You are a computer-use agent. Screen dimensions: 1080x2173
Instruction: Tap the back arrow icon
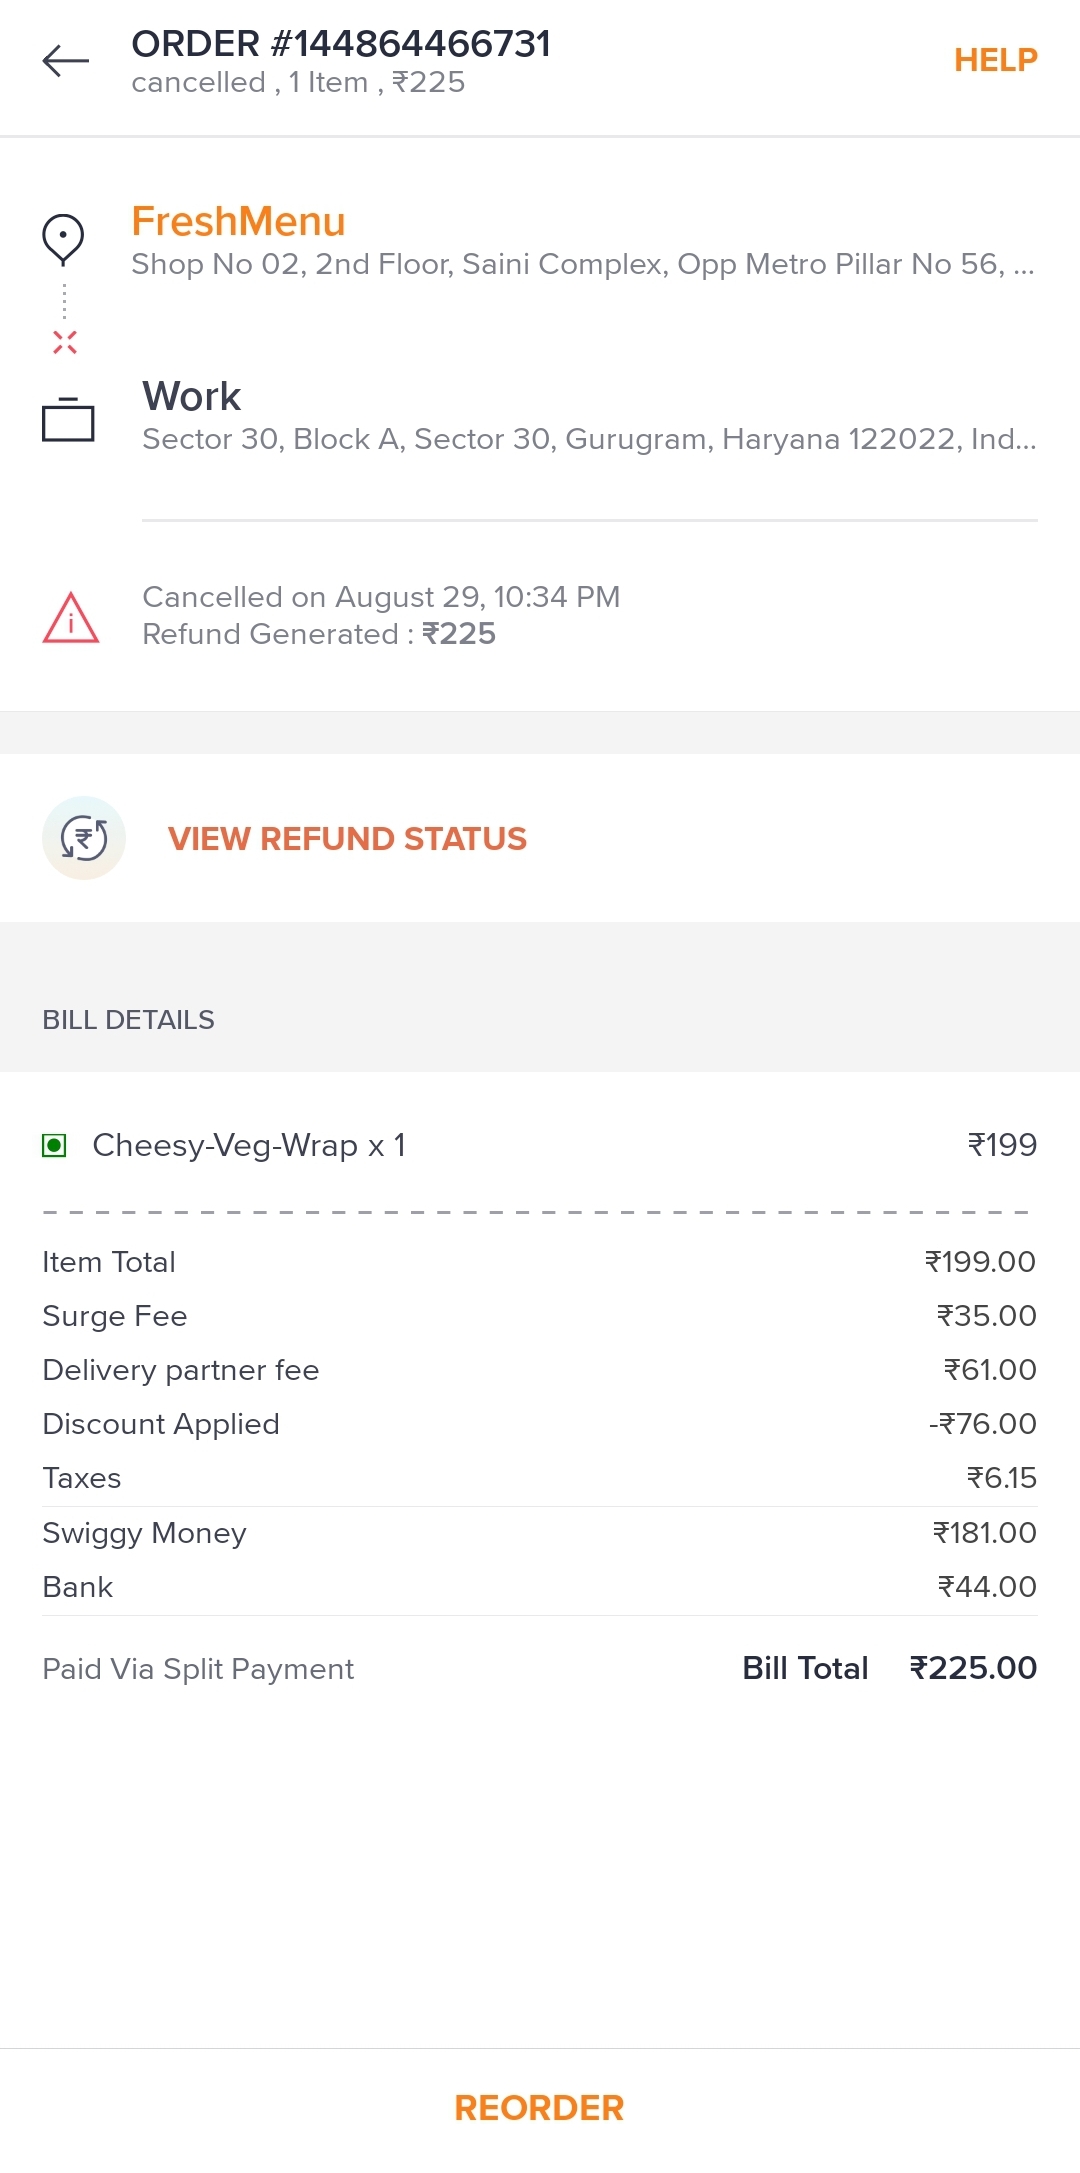pyautogui.click(x=66, y=61)
